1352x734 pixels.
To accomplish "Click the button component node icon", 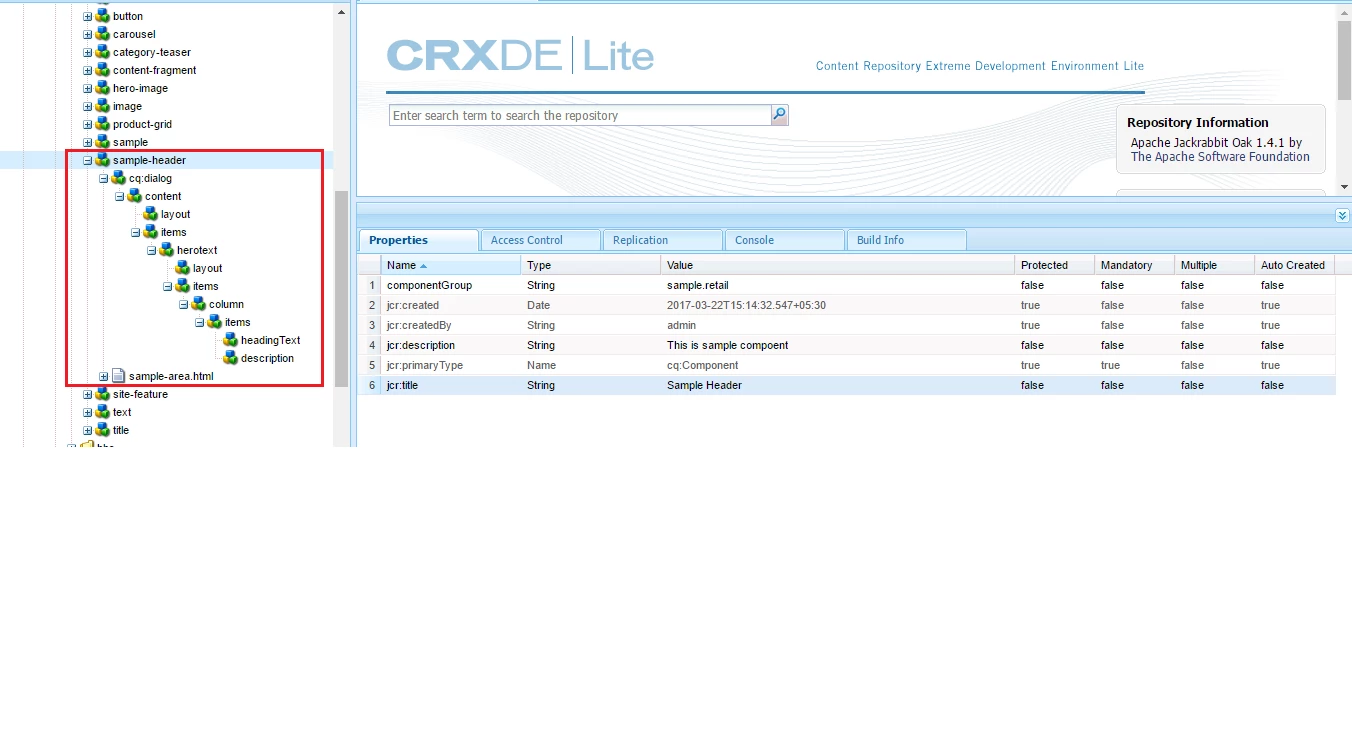I will (102, 16).
